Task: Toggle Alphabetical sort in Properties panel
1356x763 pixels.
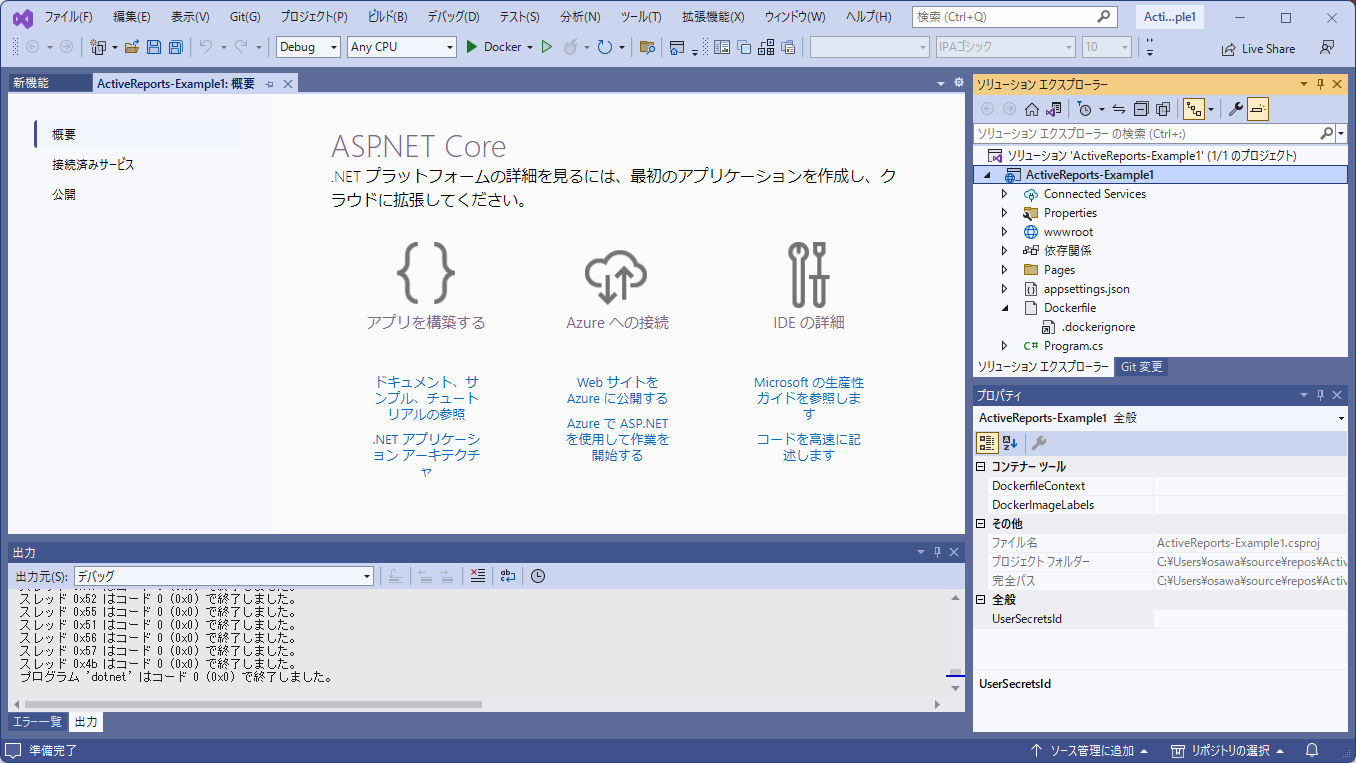Action: point(1010,443)
